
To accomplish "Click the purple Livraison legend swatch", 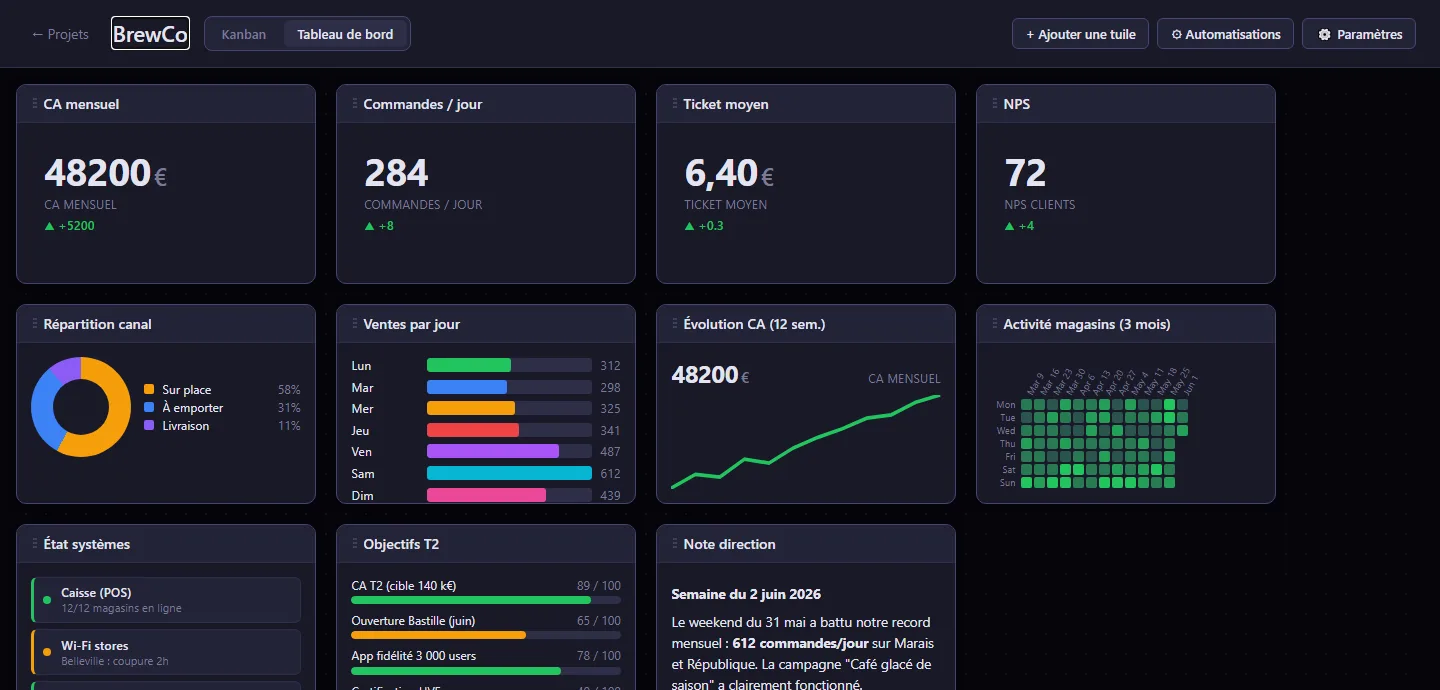I will click(x=149, y=425).
